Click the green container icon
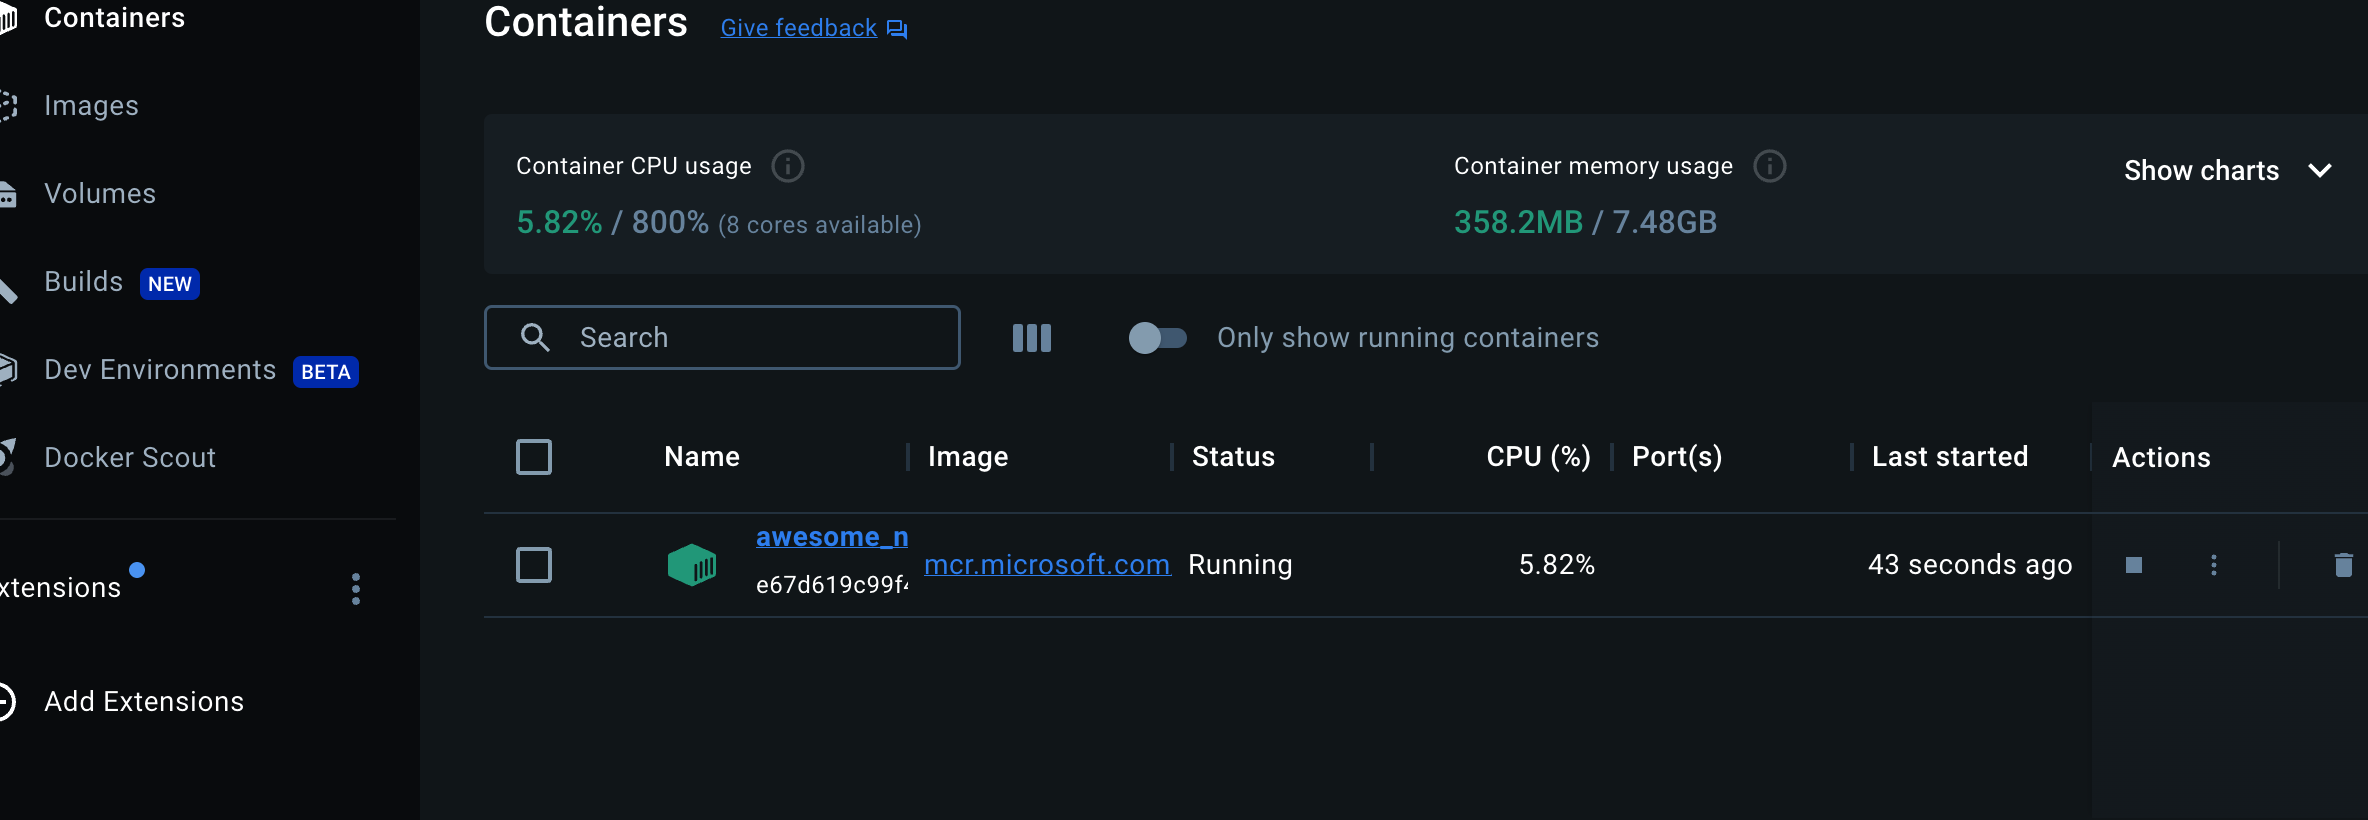This screenshot has height=820, width=2368. click(691, 565)
